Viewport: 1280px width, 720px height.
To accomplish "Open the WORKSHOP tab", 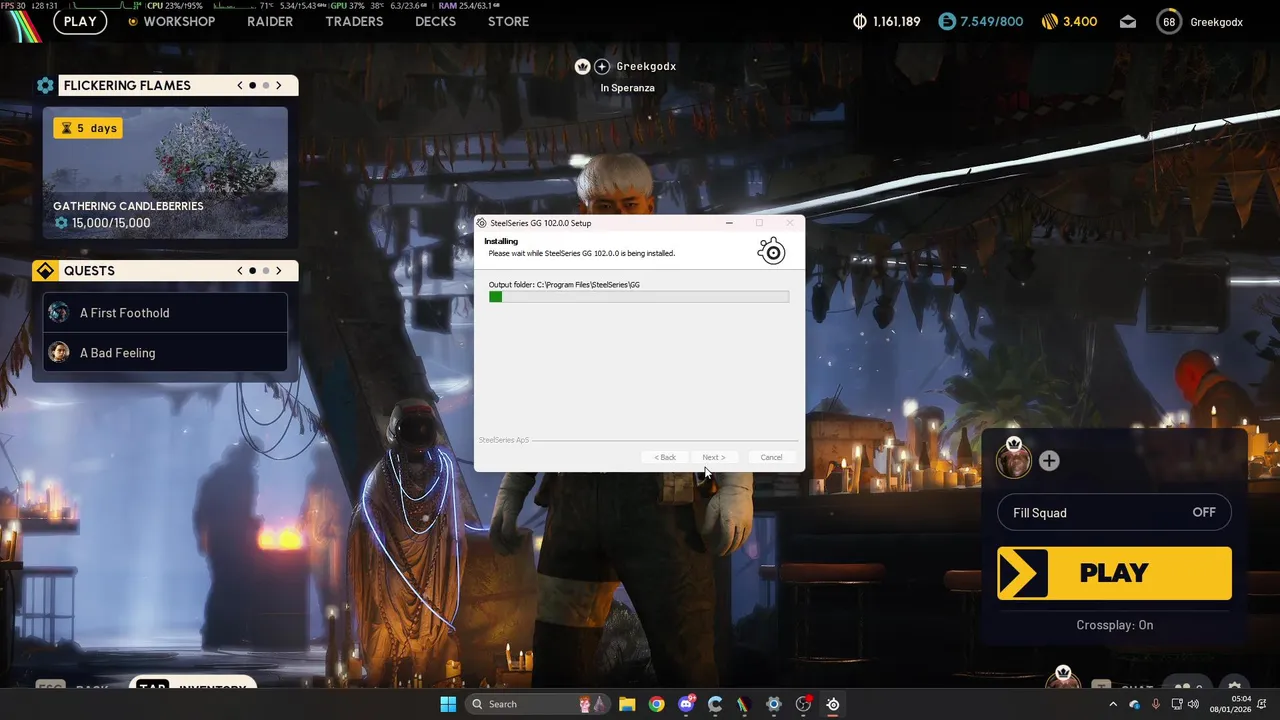I will coord(179,21).
